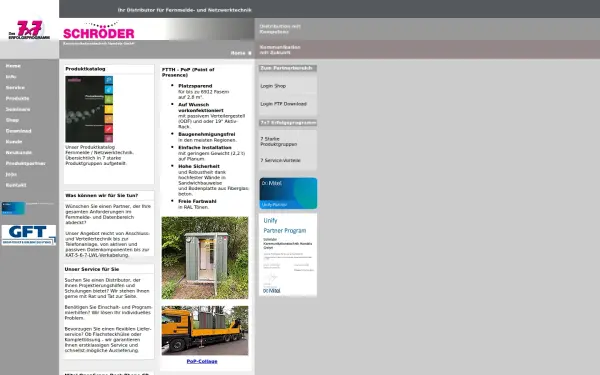
Task: Open Info in left navigation
Action: (11, 77)
